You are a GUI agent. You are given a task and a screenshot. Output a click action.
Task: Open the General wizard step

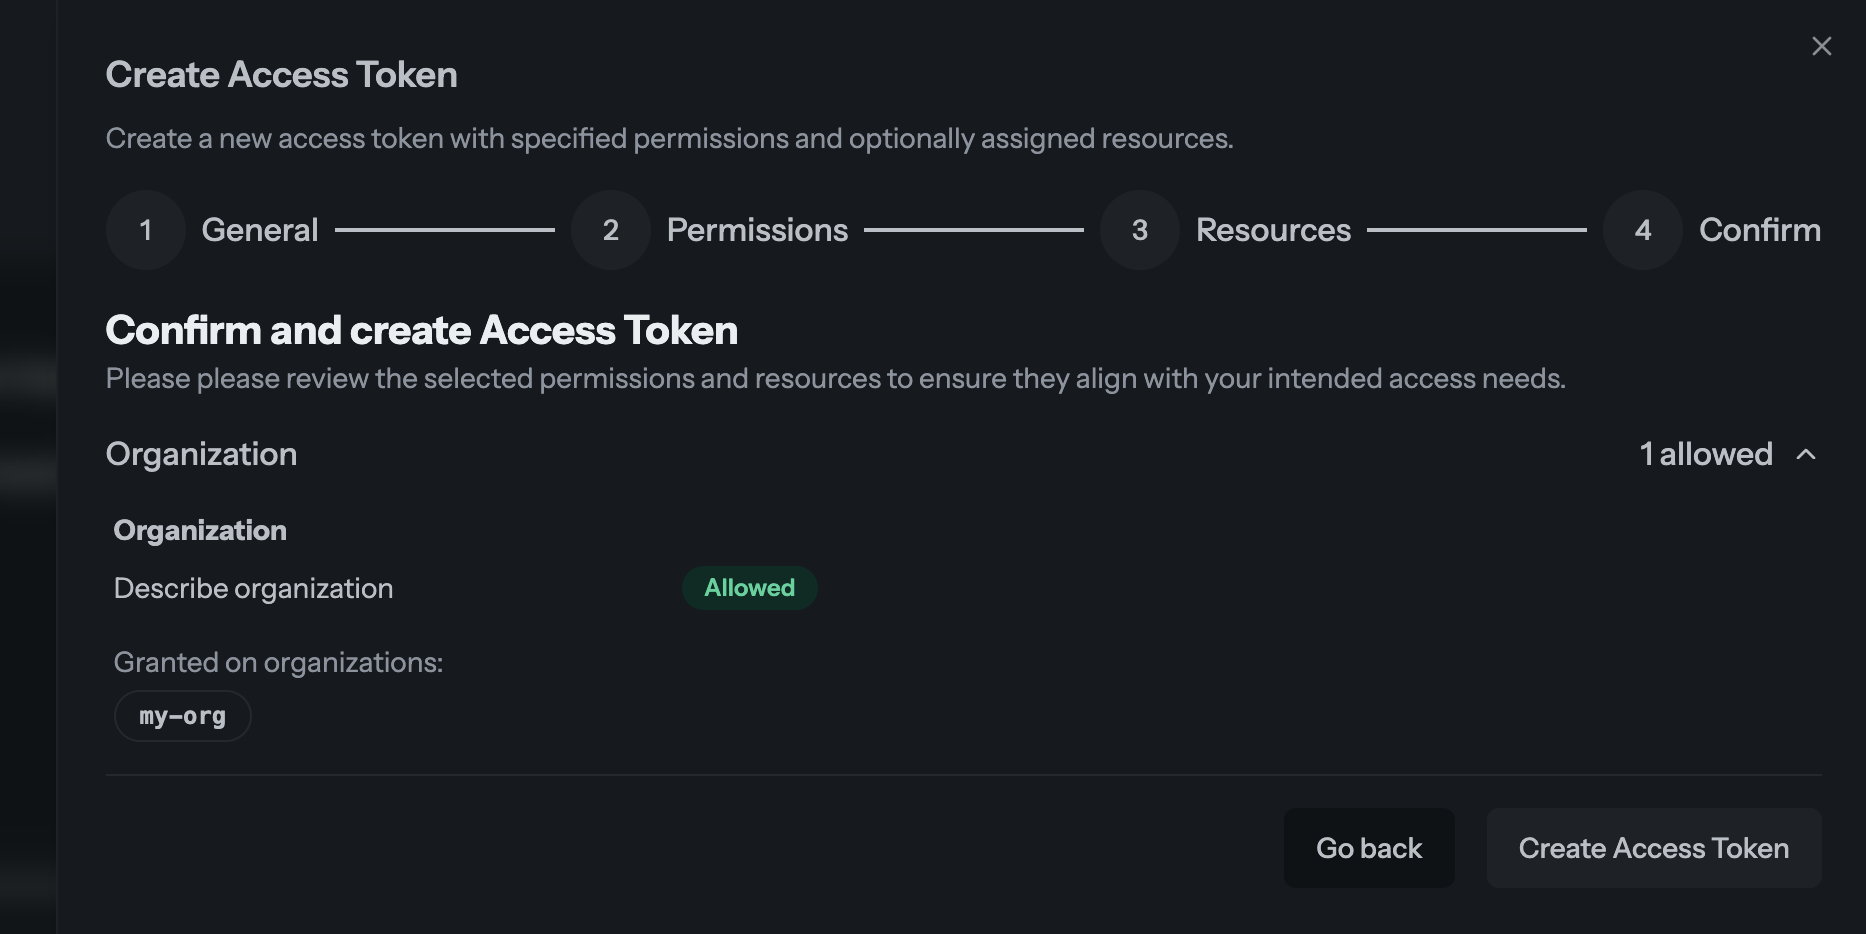click(259, 229)
